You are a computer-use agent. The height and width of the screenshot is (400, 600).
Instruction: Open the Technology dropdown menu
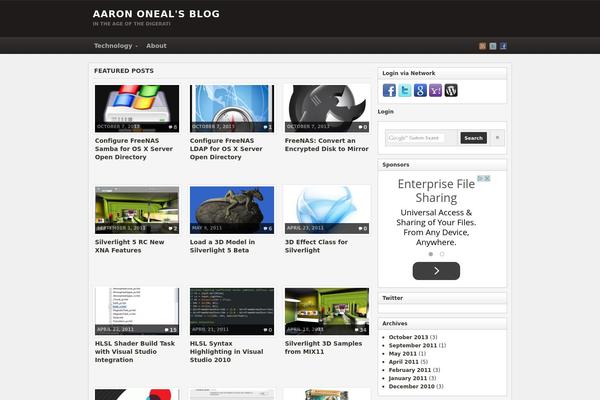pyautogui.click(x=116, y=46)
